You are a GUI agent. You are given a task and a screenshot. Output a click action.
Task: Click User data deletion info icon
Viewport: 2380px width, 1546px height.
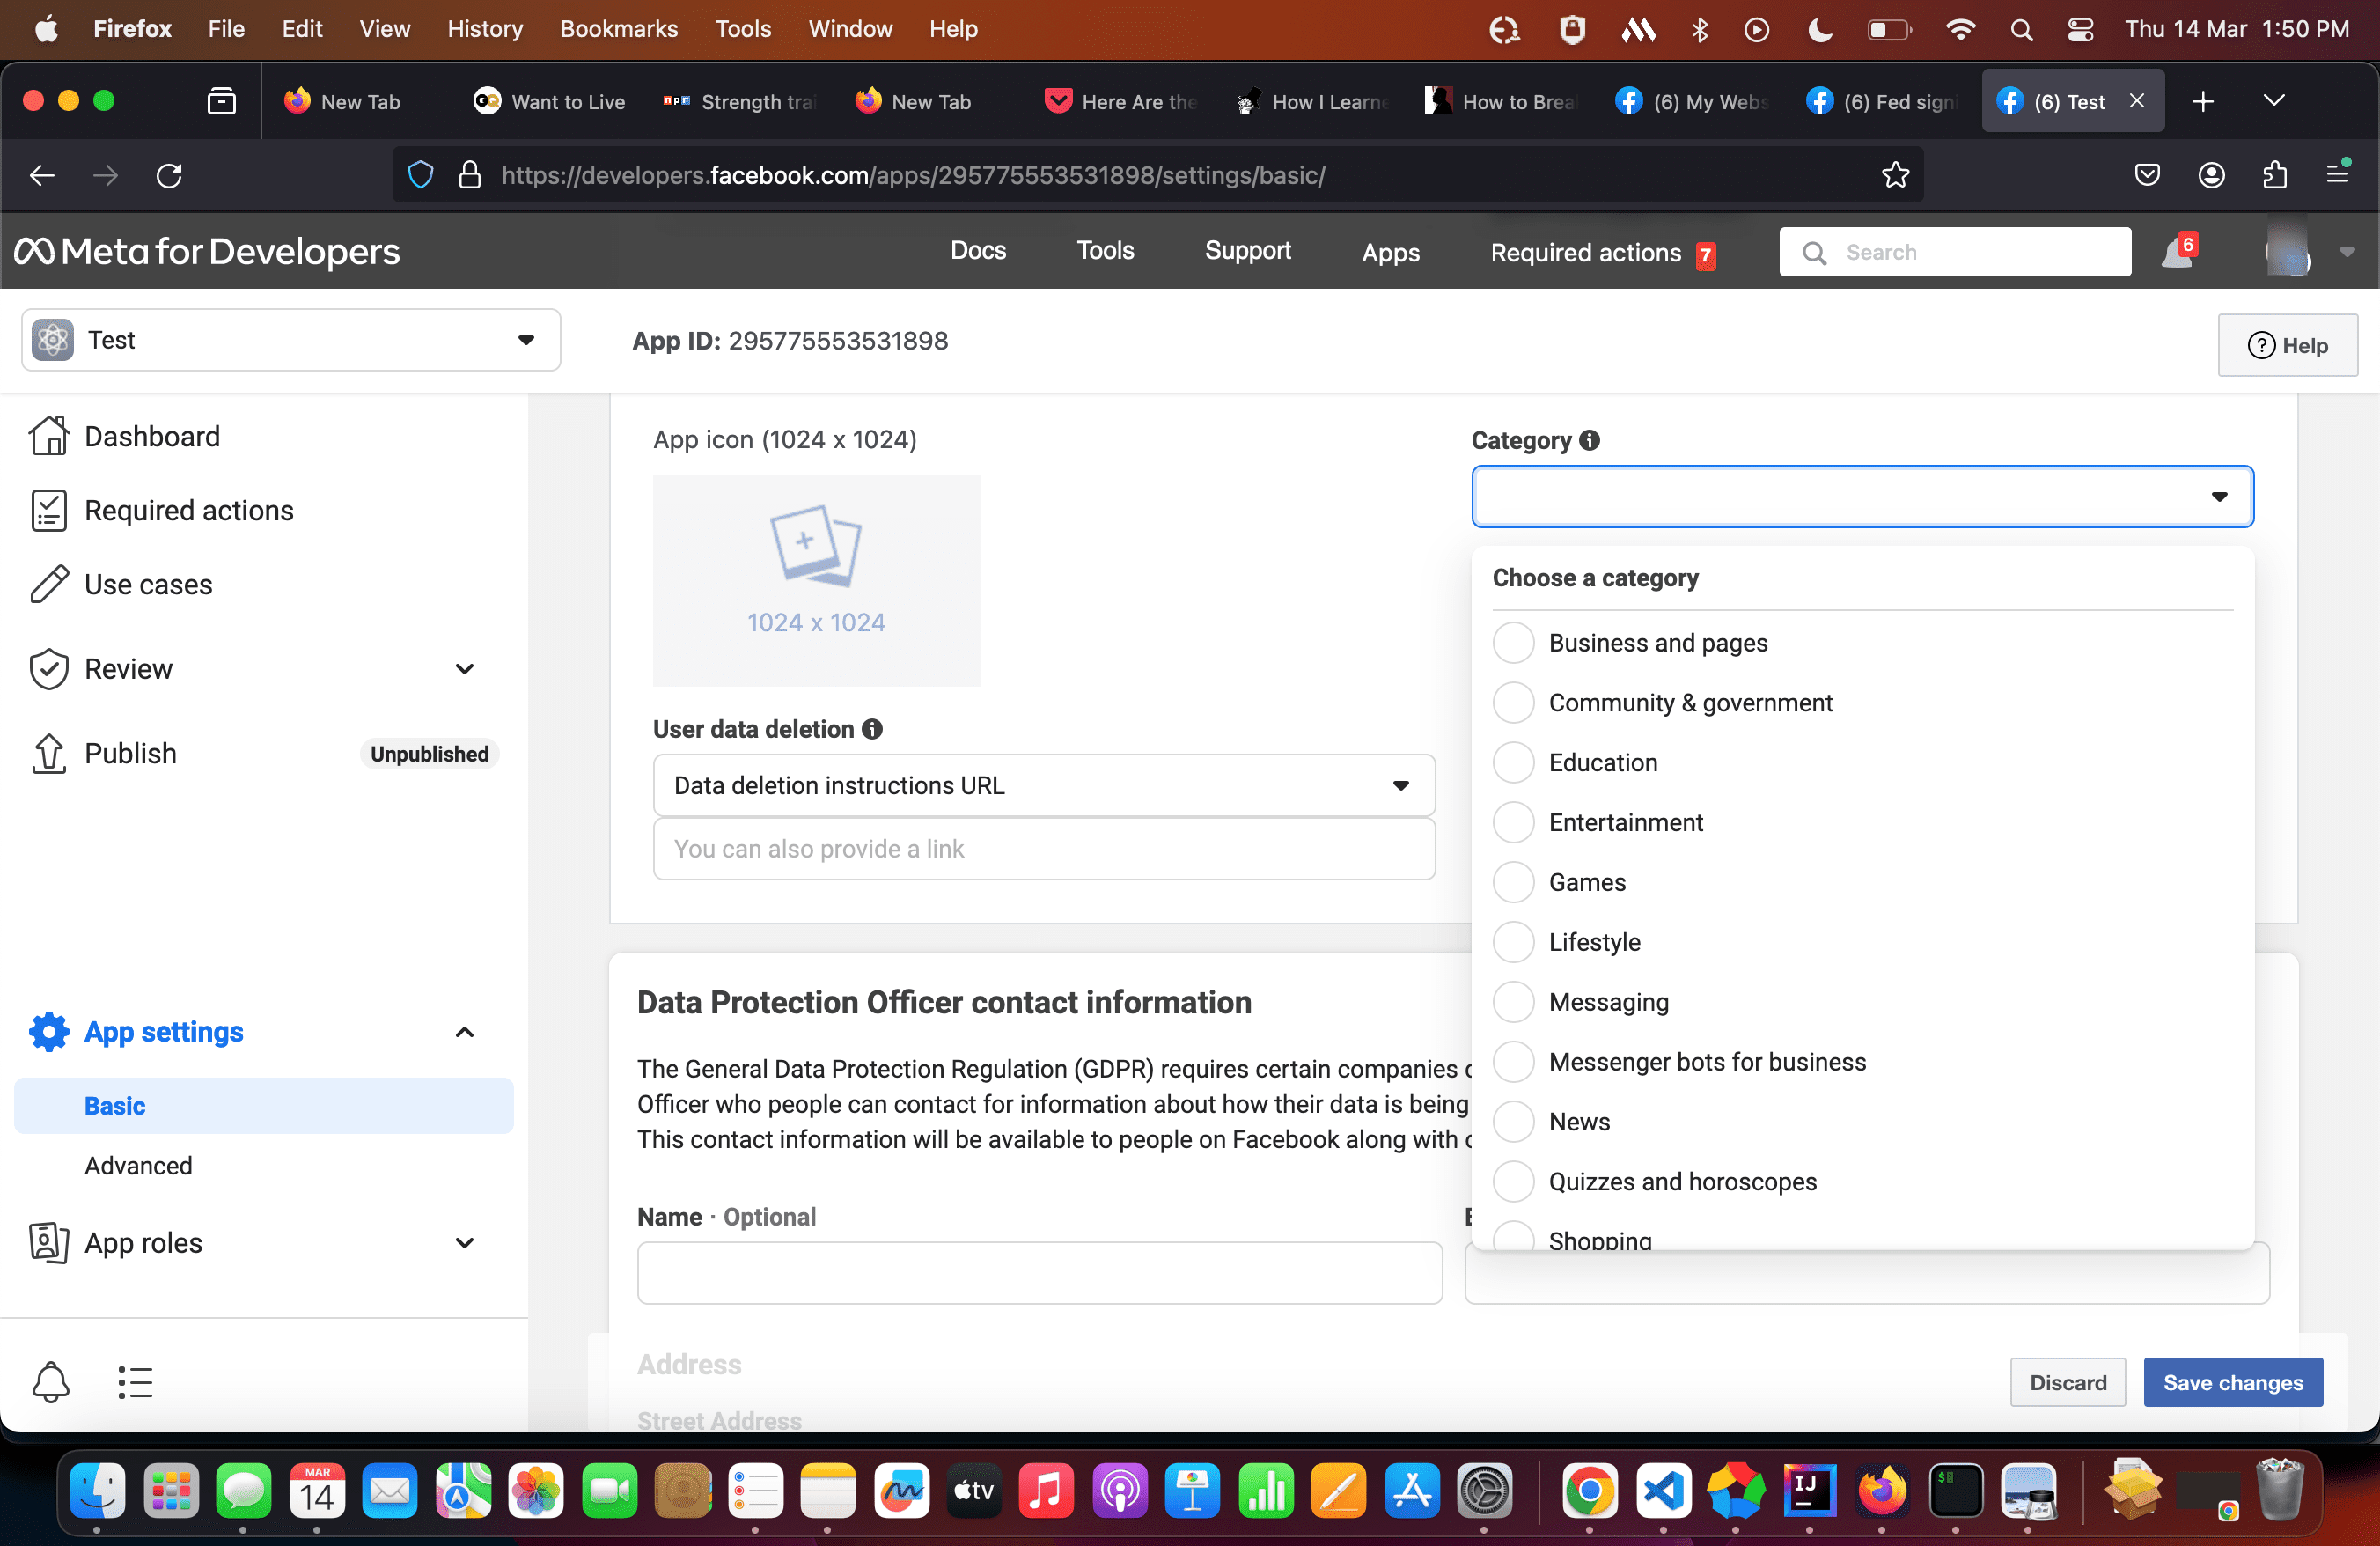872,729
